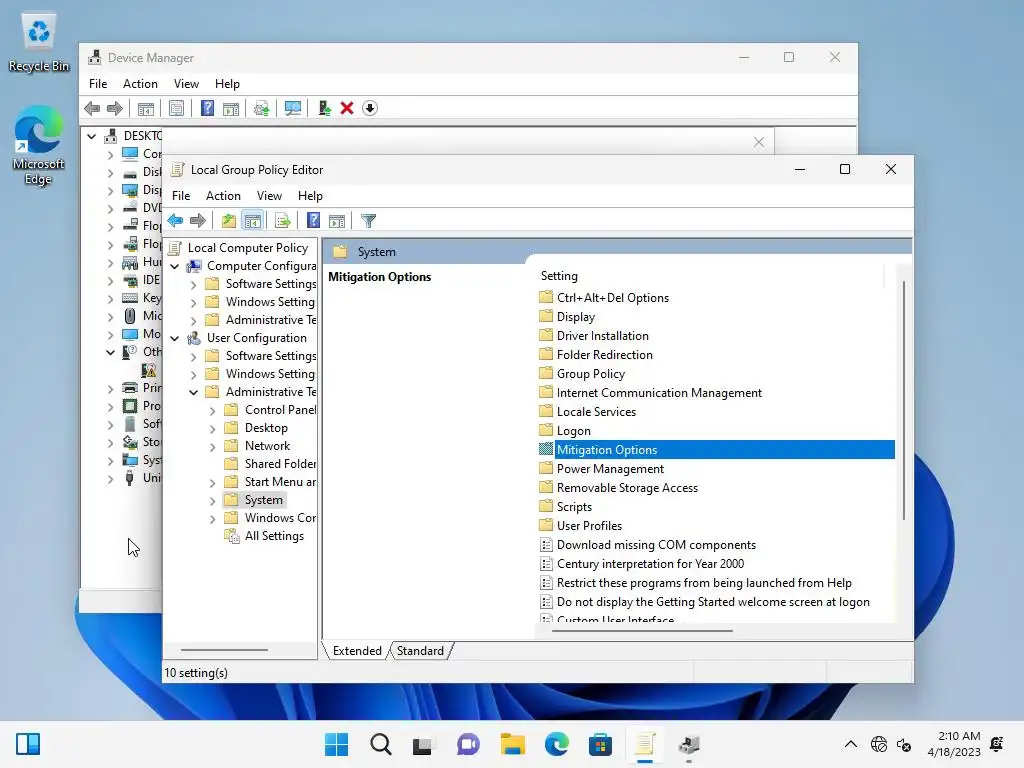This screenshot has height=768, width=1024.
Task: Open the Widgets icon on taskbar
Action: [28, 744]
